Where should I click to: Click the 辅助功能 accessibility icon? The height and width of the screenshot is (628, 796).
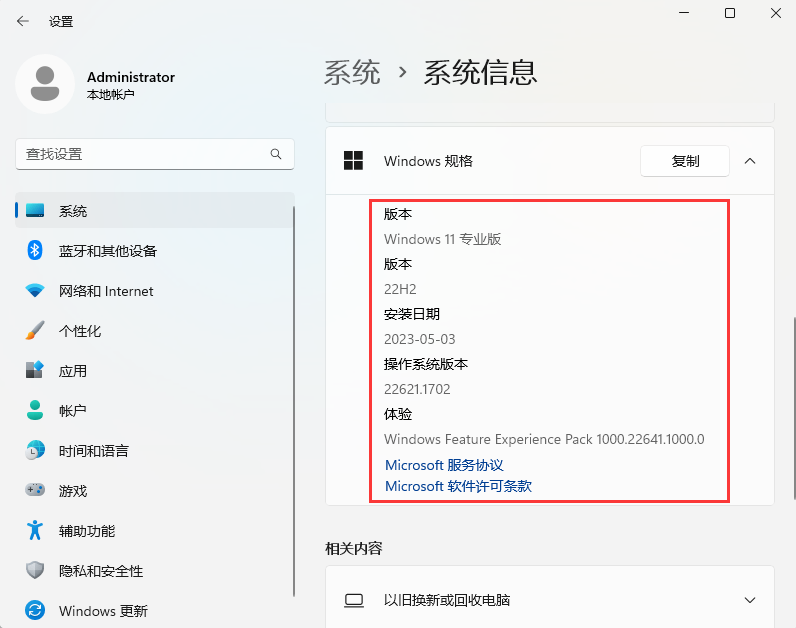point(35,530)
